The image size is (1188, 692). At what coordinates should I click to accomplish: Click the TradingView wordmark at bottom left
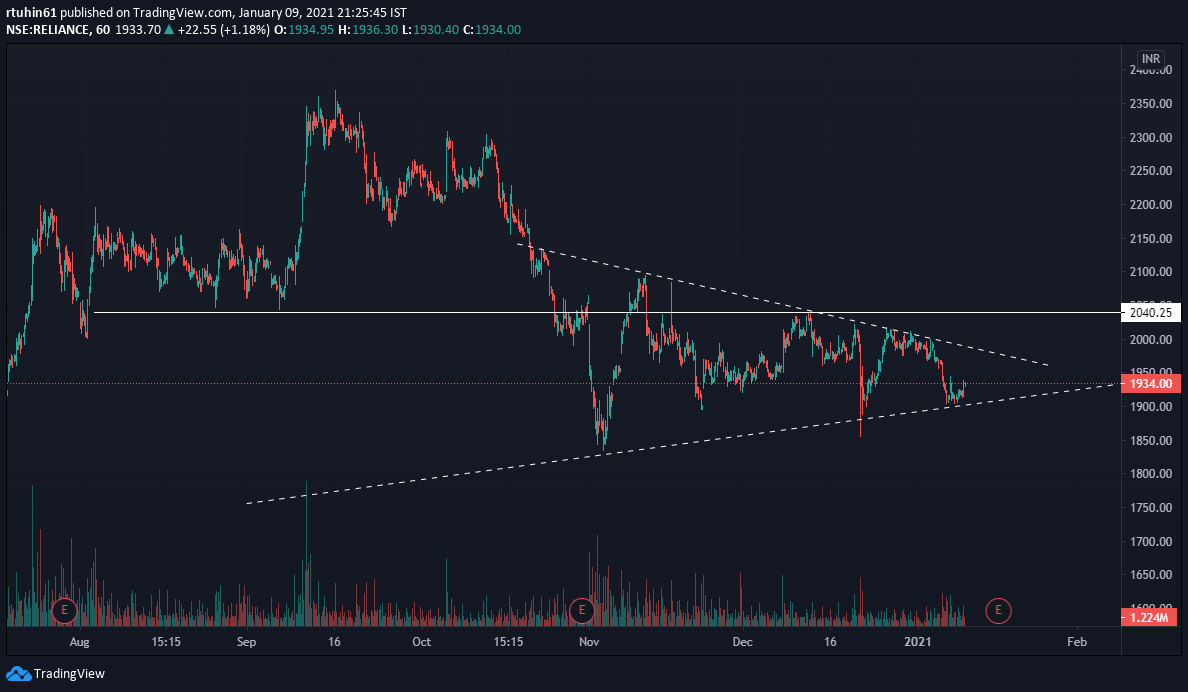[69, 673]
